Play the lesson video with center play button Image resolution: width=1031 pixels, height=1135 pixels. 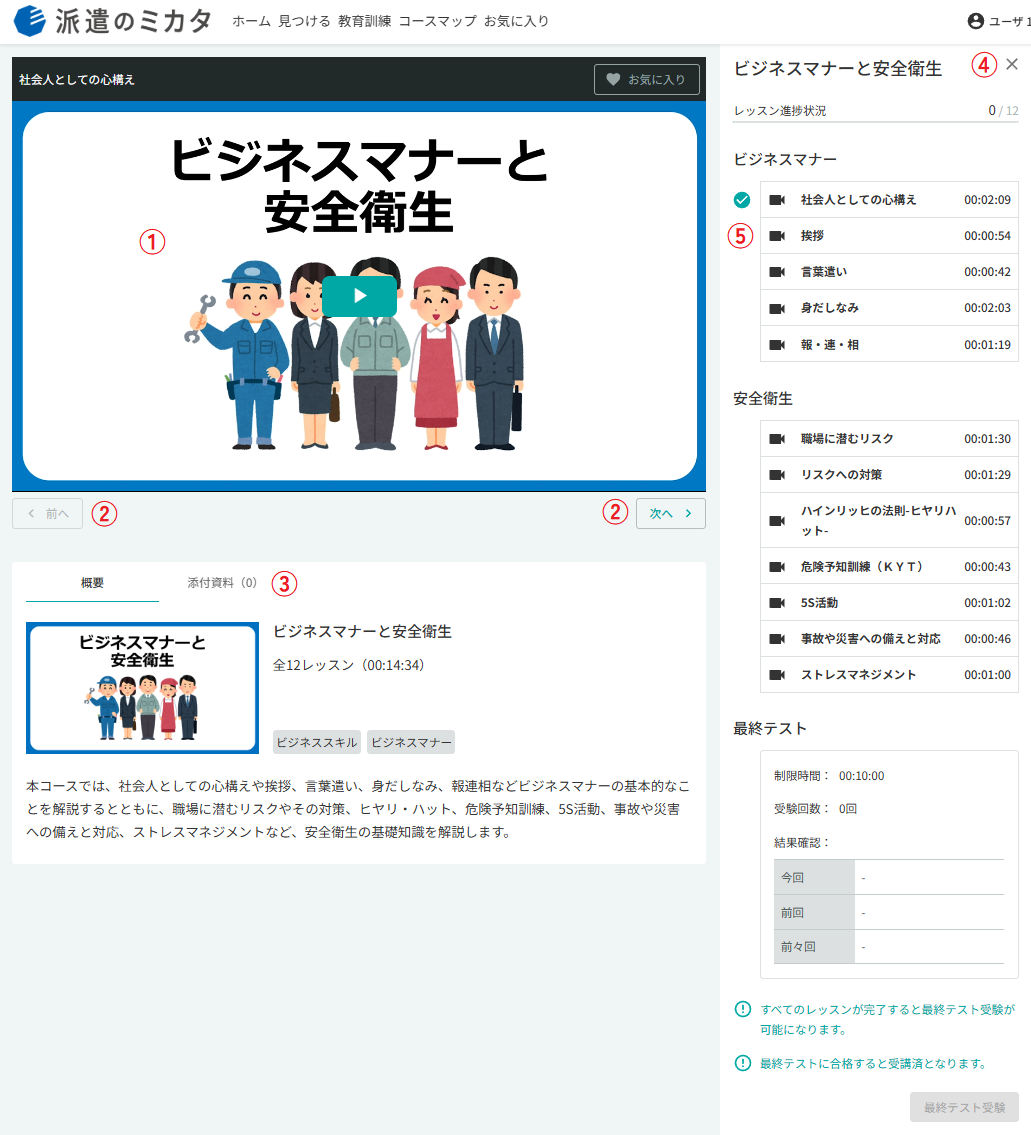[x=359, y=296]
